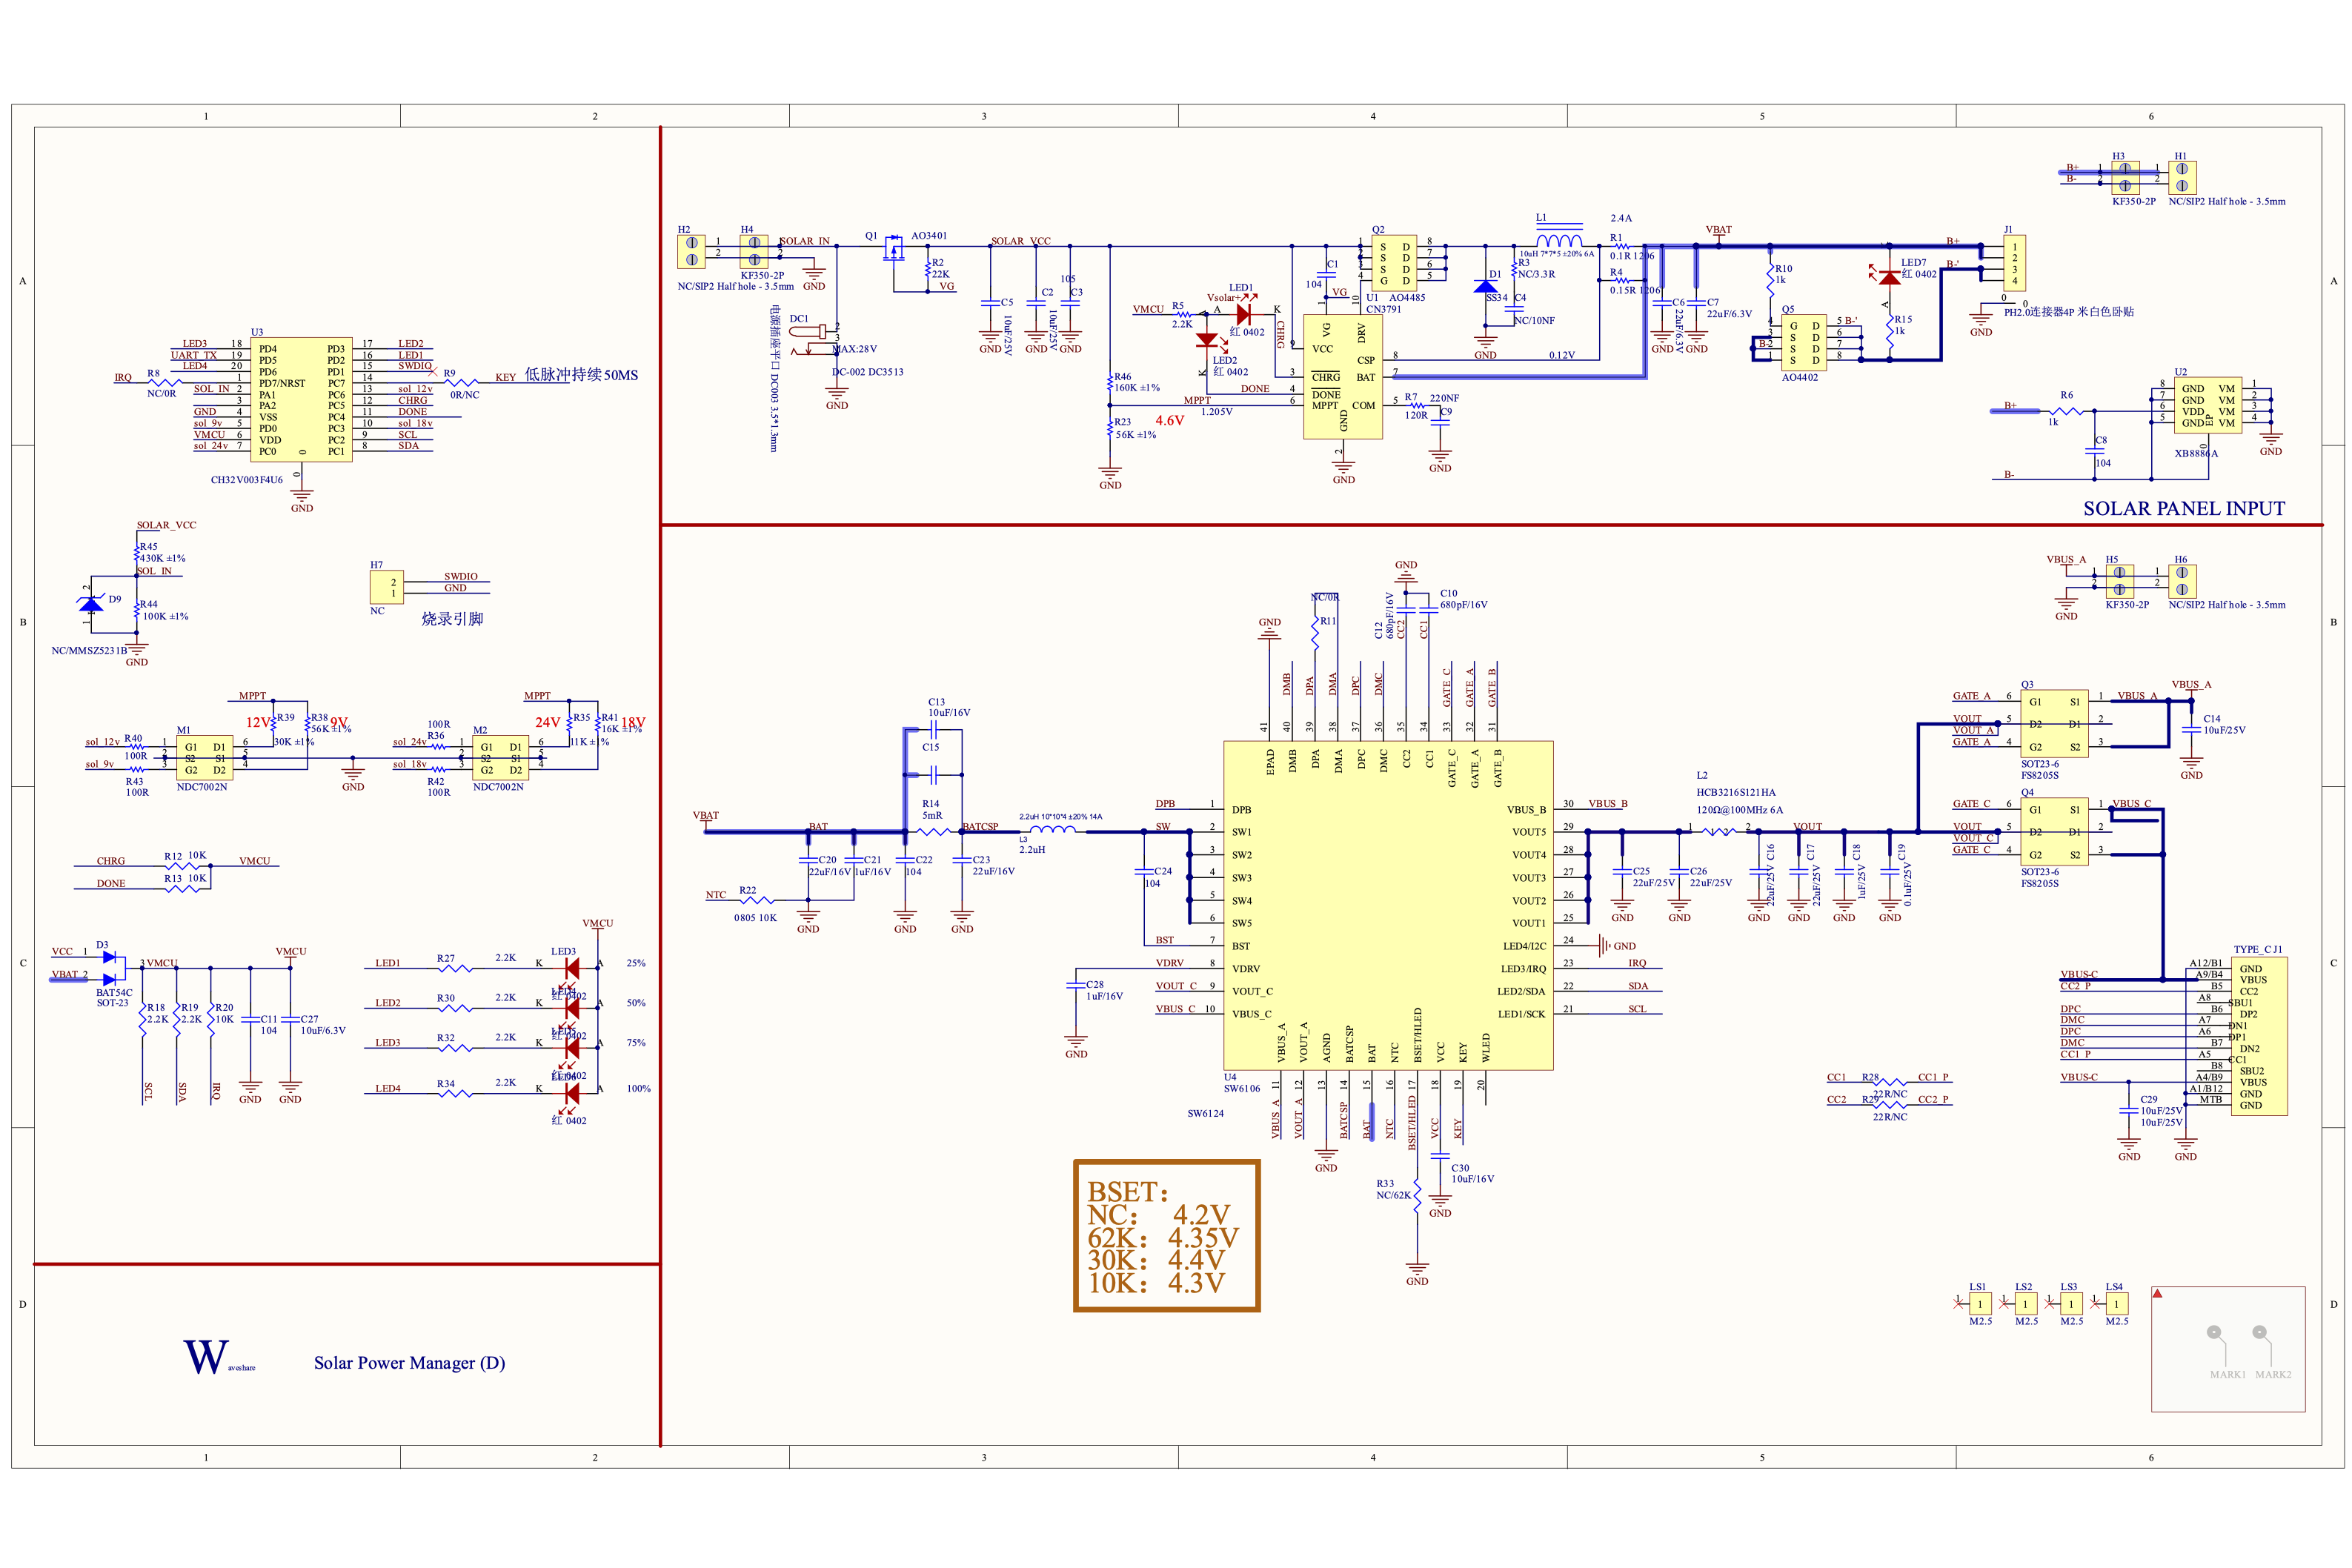Screen dimensions: 2352x1568
Task: Click the CH32V003F4U6 microcontroller U3 symbol
Action: 301,399
